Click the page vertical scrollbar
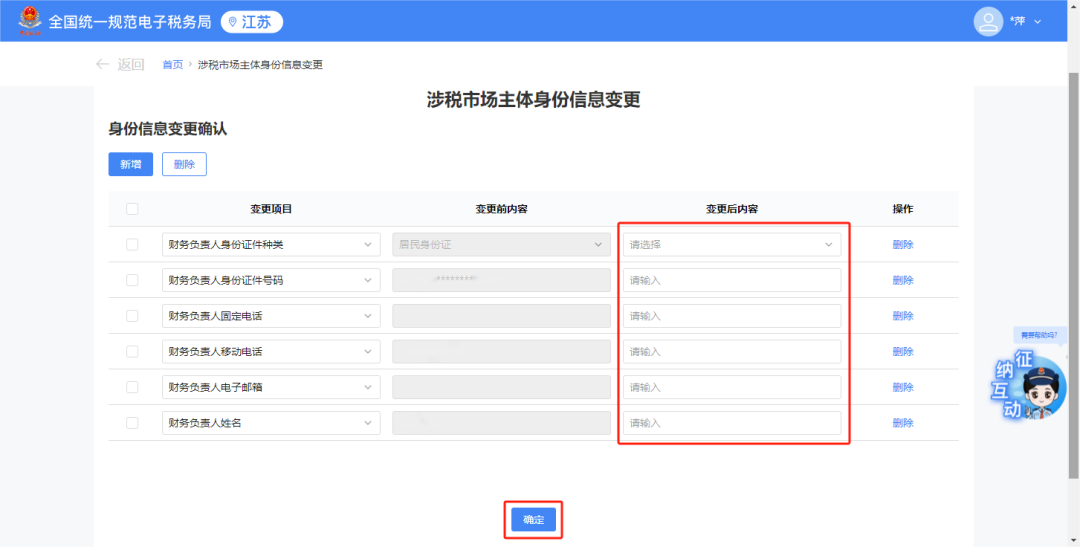This screenshot has height=547, width=1080. [x=1074, y=276]
